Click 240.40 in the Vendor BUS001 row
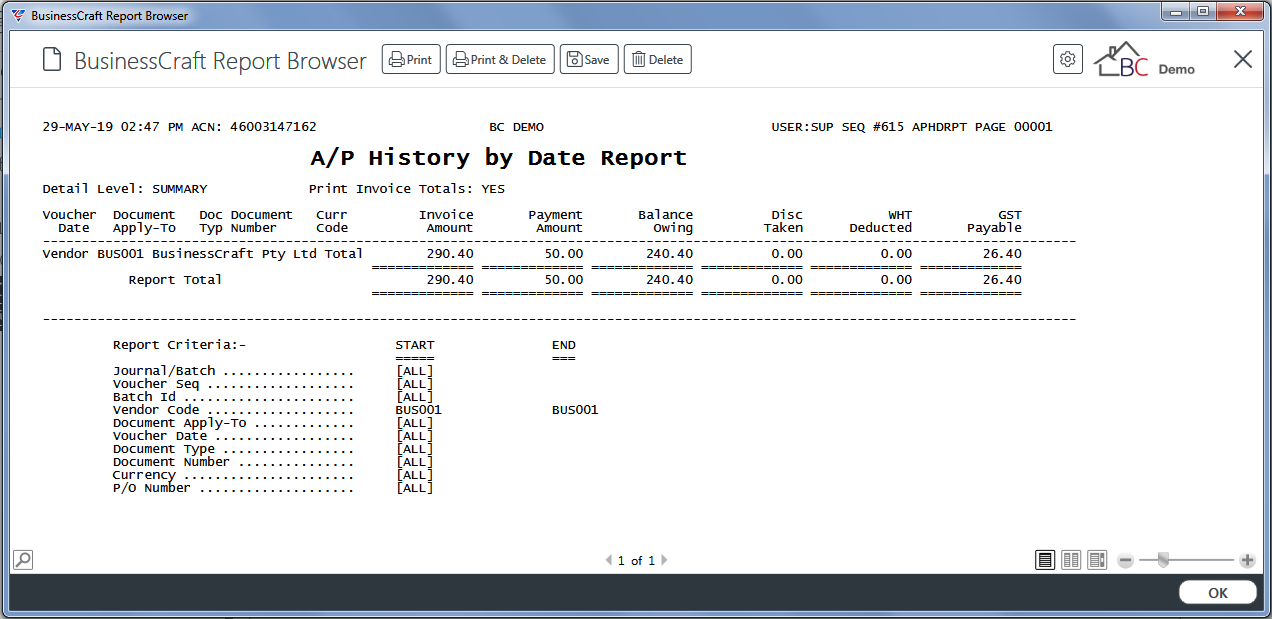Viewport: 1272px width, 619px height. 669,254
